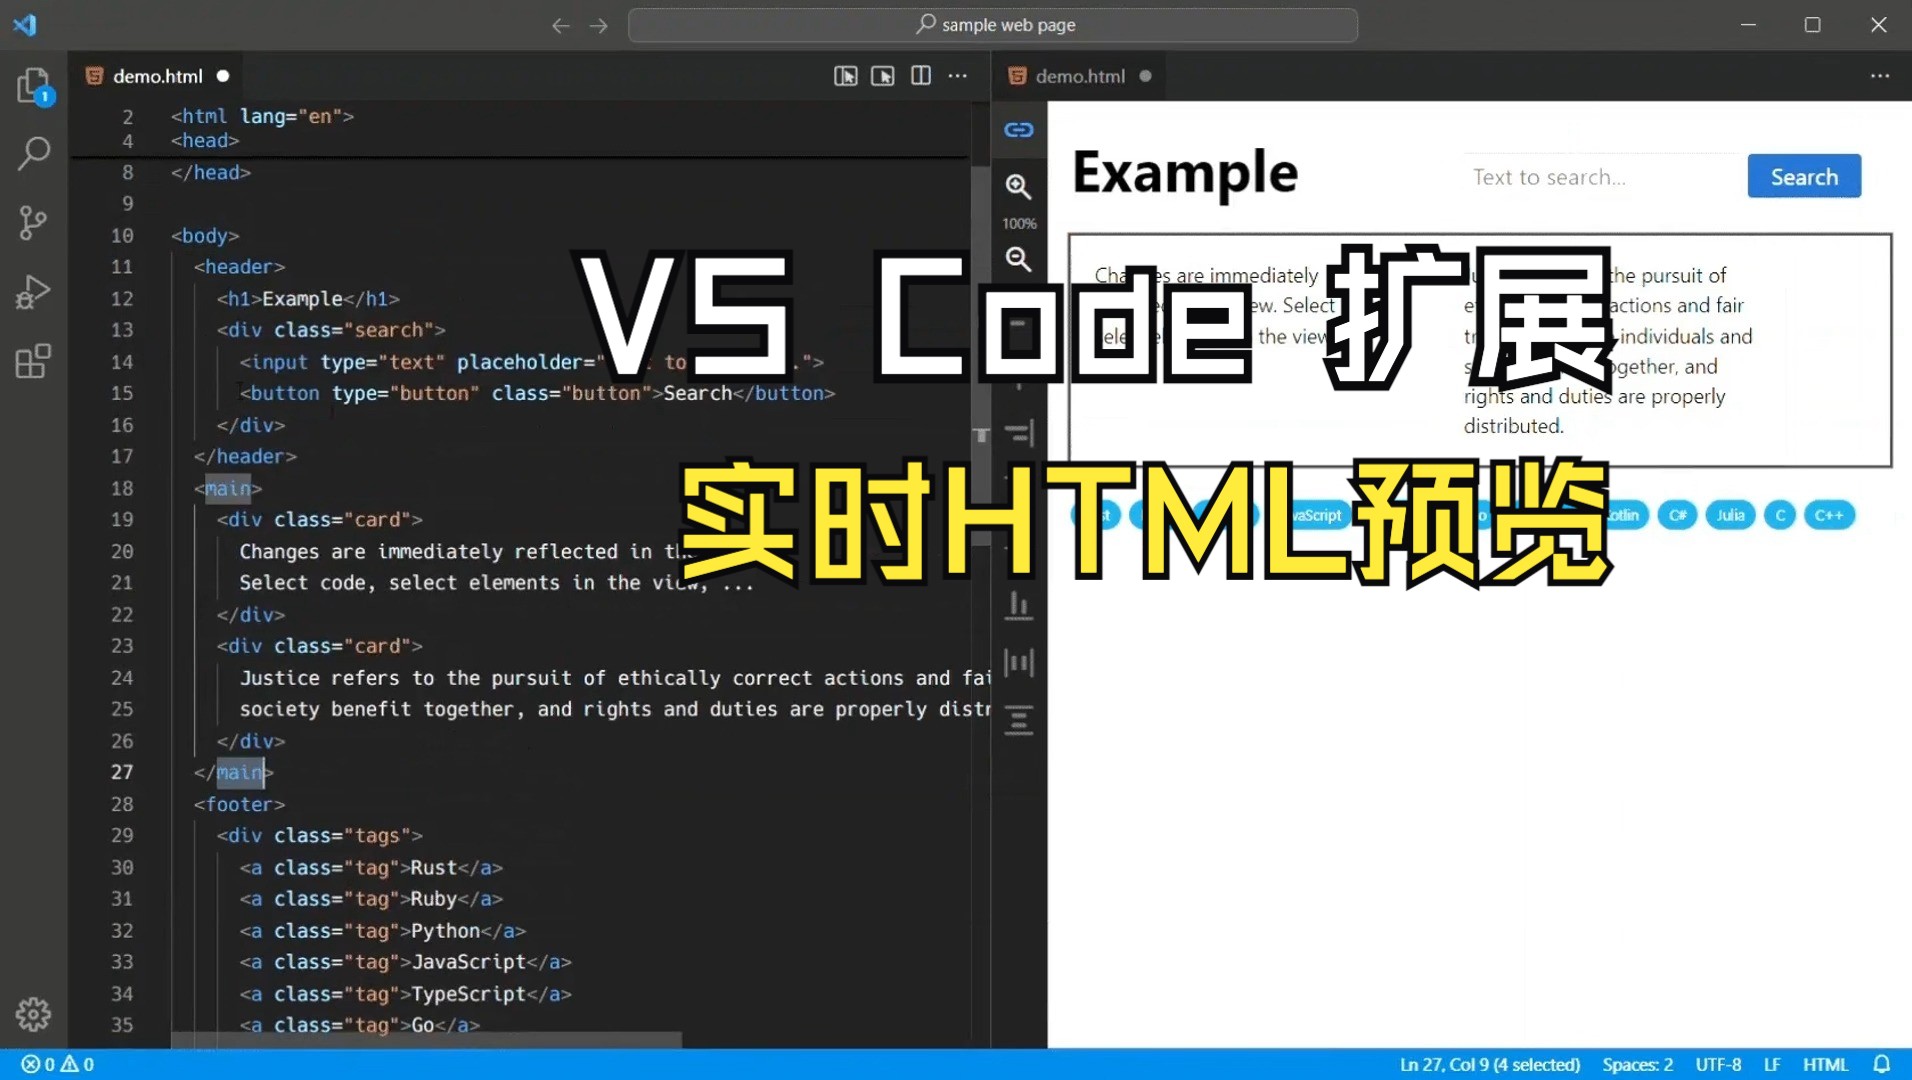1912x1080 pixels.
Task: Open the Manage settings gear
Action: pos(33,1014)
